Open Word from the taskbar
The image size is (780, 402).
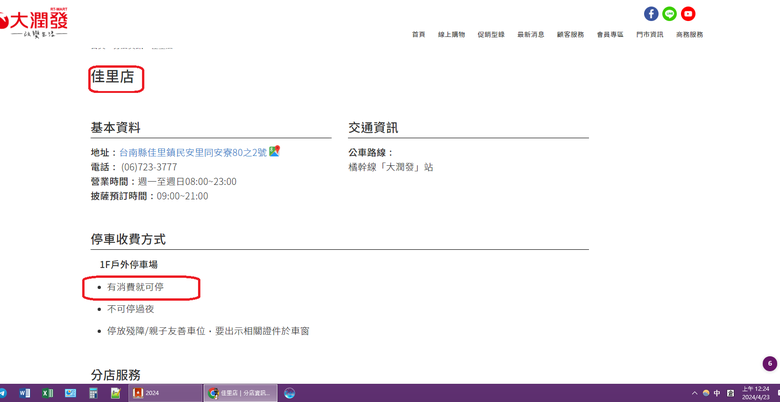pos(24,393)
